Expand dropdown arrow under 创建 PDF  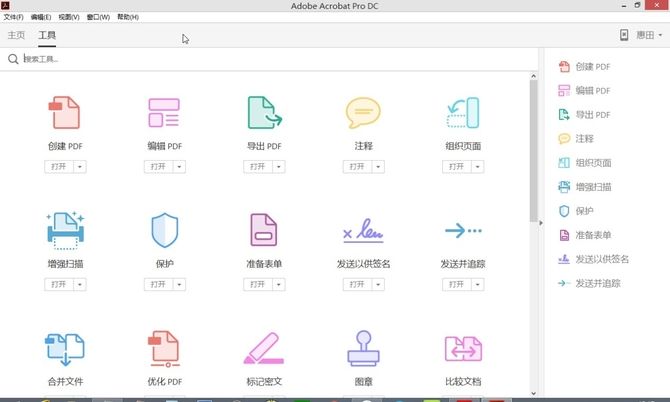pyautogui.click(x=80, y=167)
